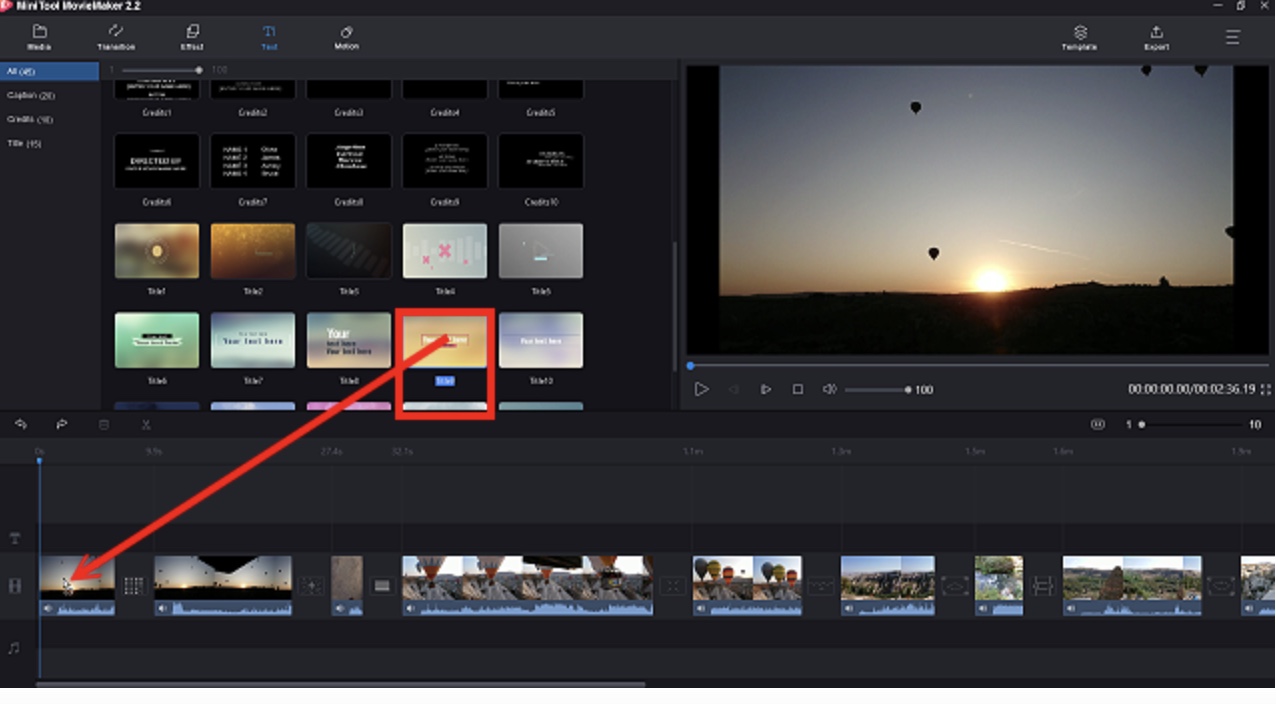Redo the last timeline action
This screenshot has width=1276, height=704.
click(x=62, y=425)
